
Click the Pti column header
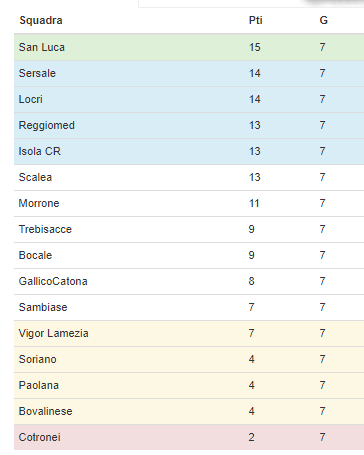255,20
